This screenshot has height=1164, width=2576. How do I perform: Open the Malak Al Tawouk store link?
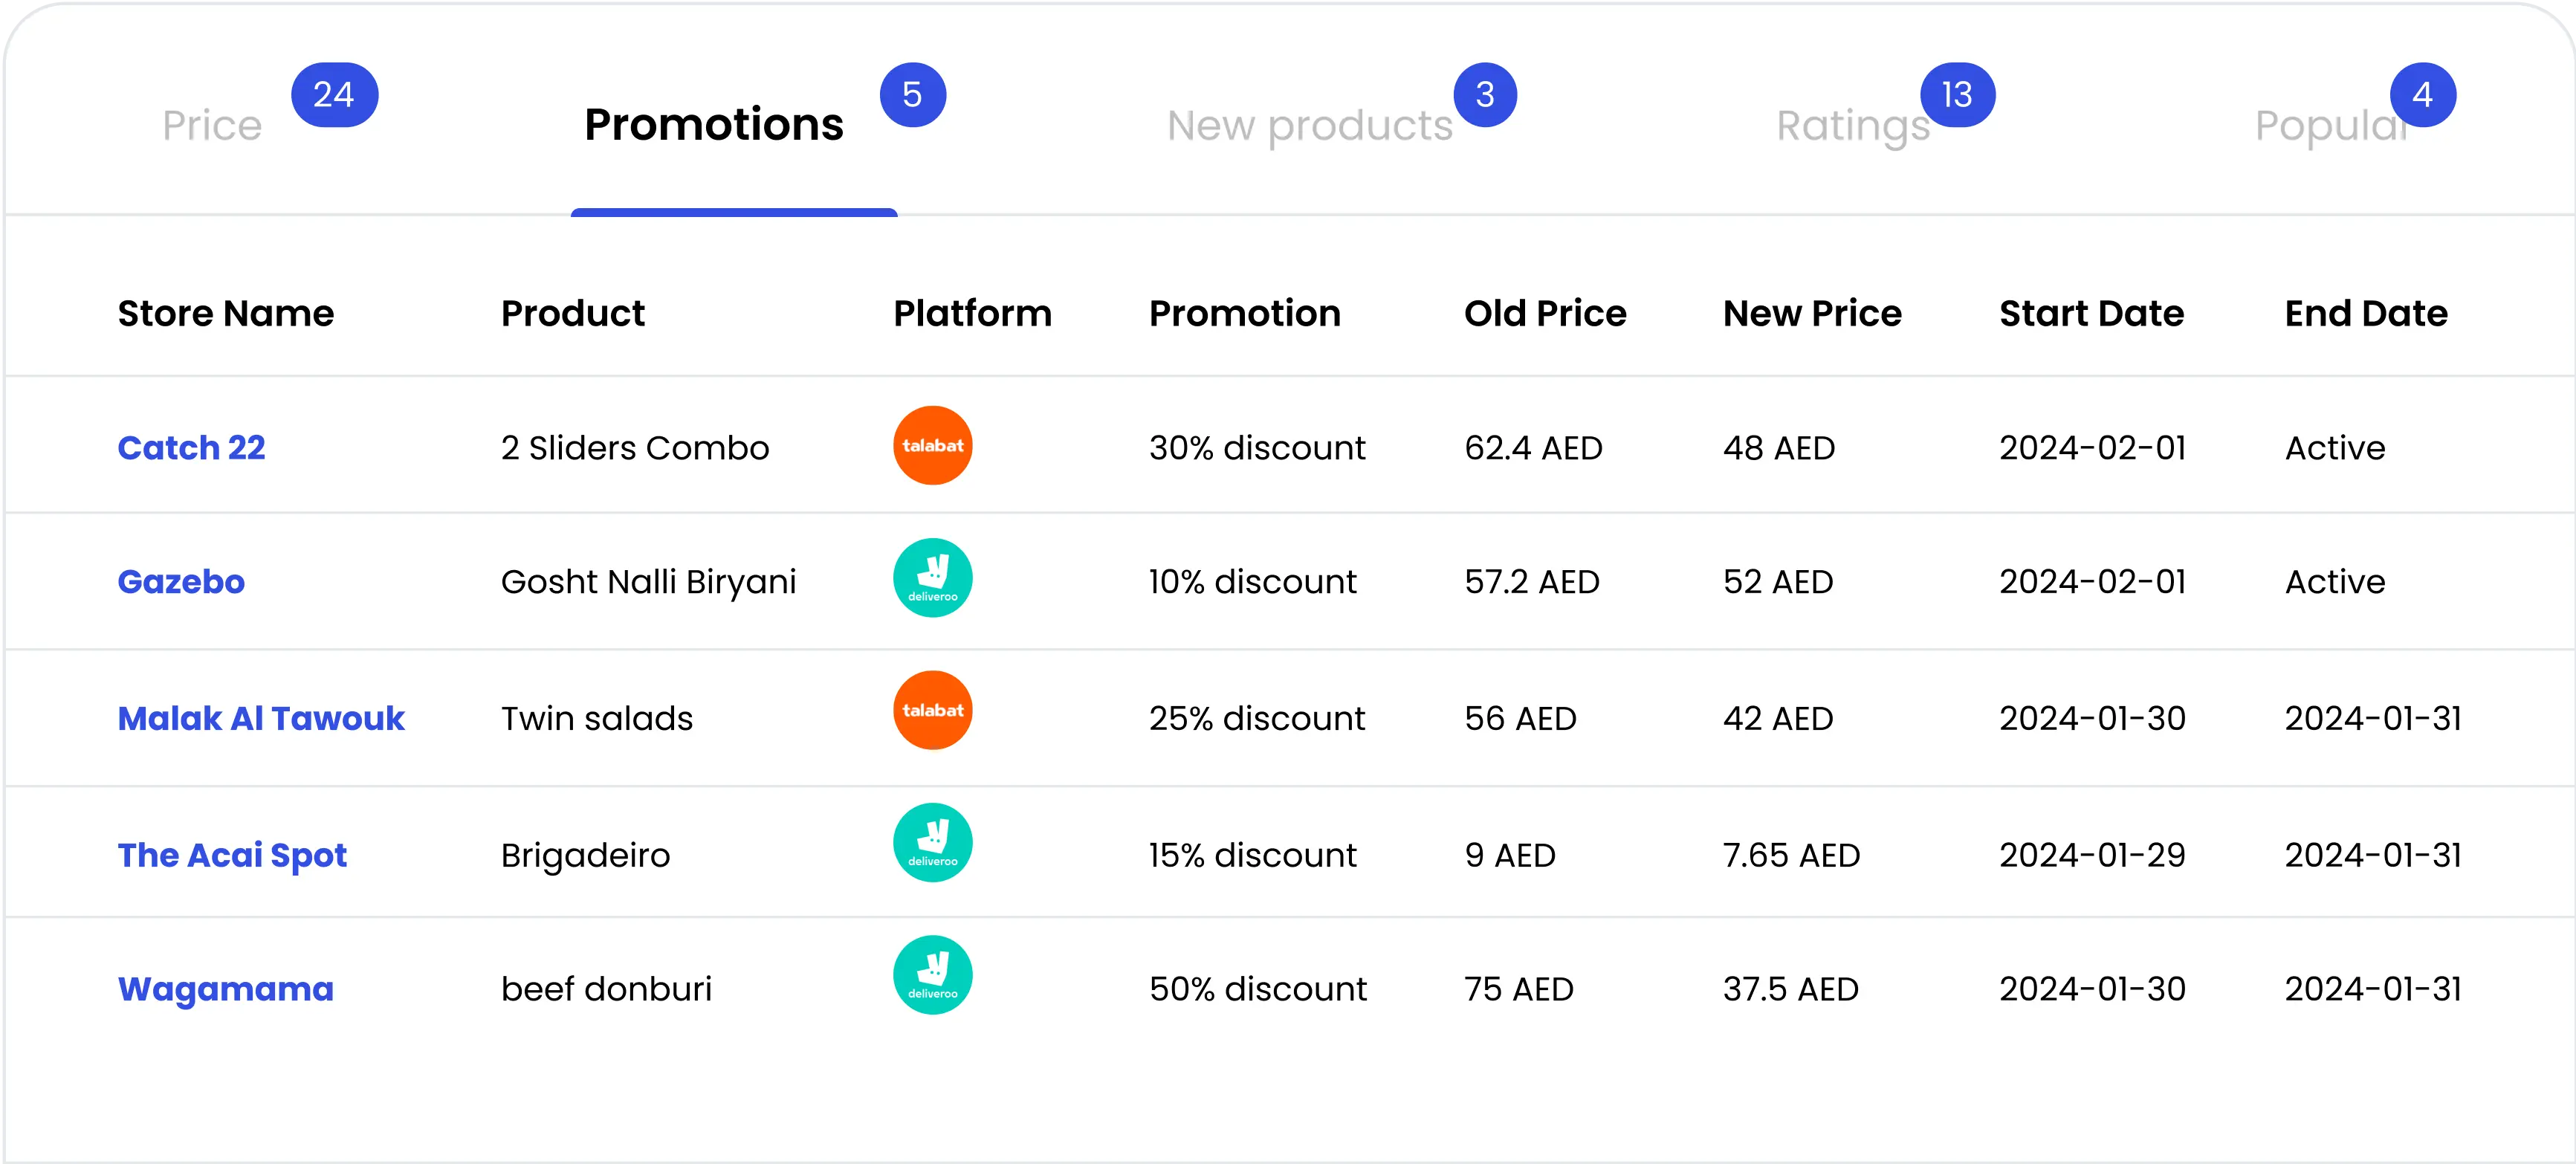click(261, 718)
